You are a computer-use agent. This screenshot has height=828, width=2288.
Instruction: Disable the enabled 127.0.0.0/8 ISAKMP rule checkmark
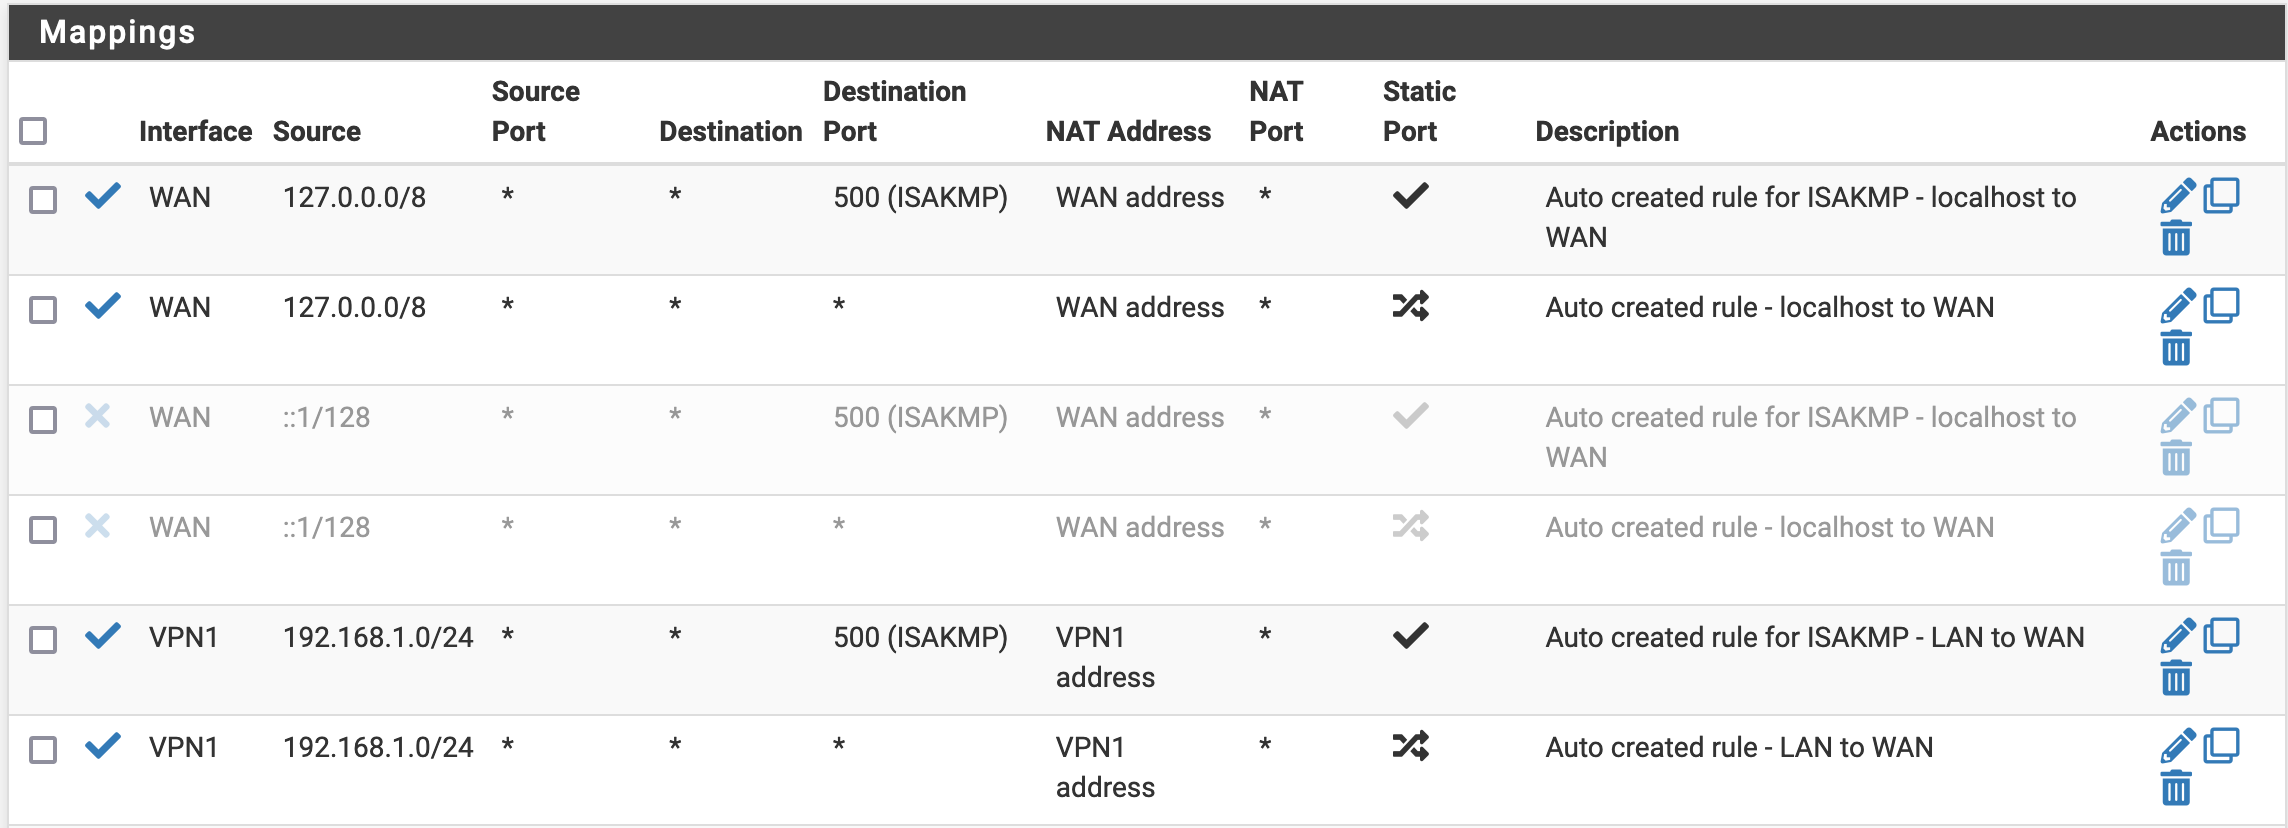[103, 196]
